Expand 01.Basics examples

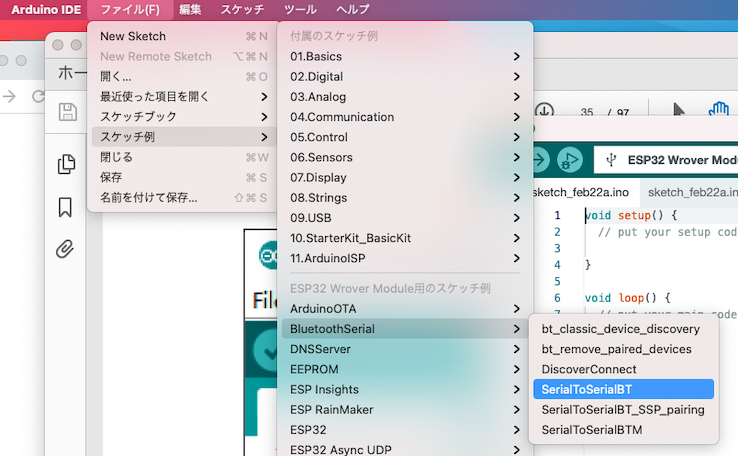point(405,56)
